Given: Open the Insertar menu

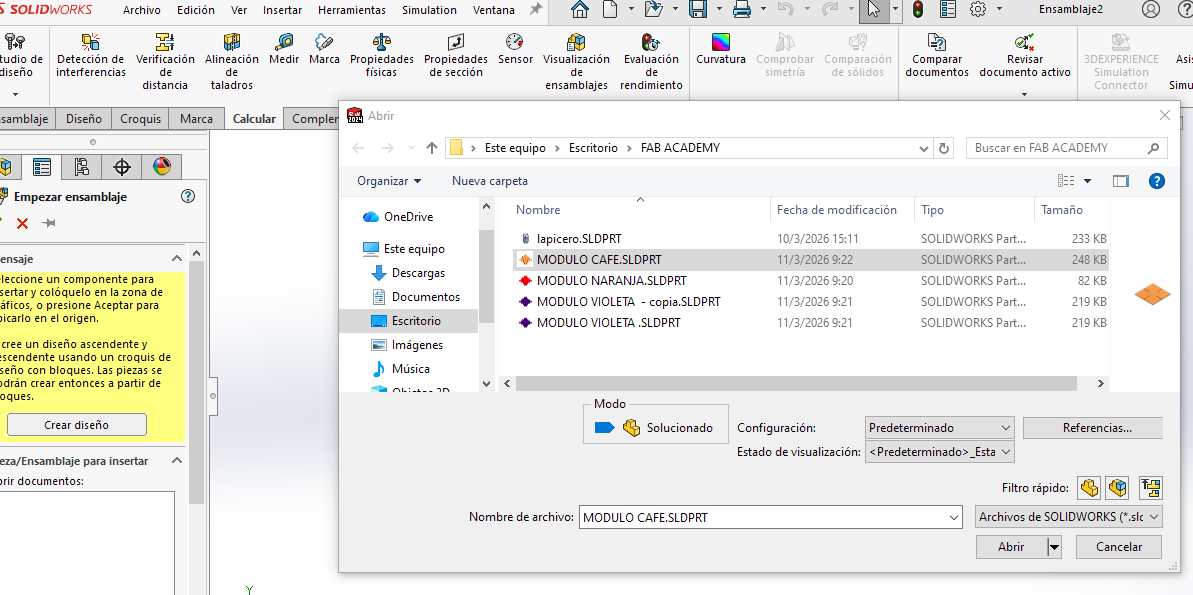Looking at the screenshot, I should tap(282, 10).
